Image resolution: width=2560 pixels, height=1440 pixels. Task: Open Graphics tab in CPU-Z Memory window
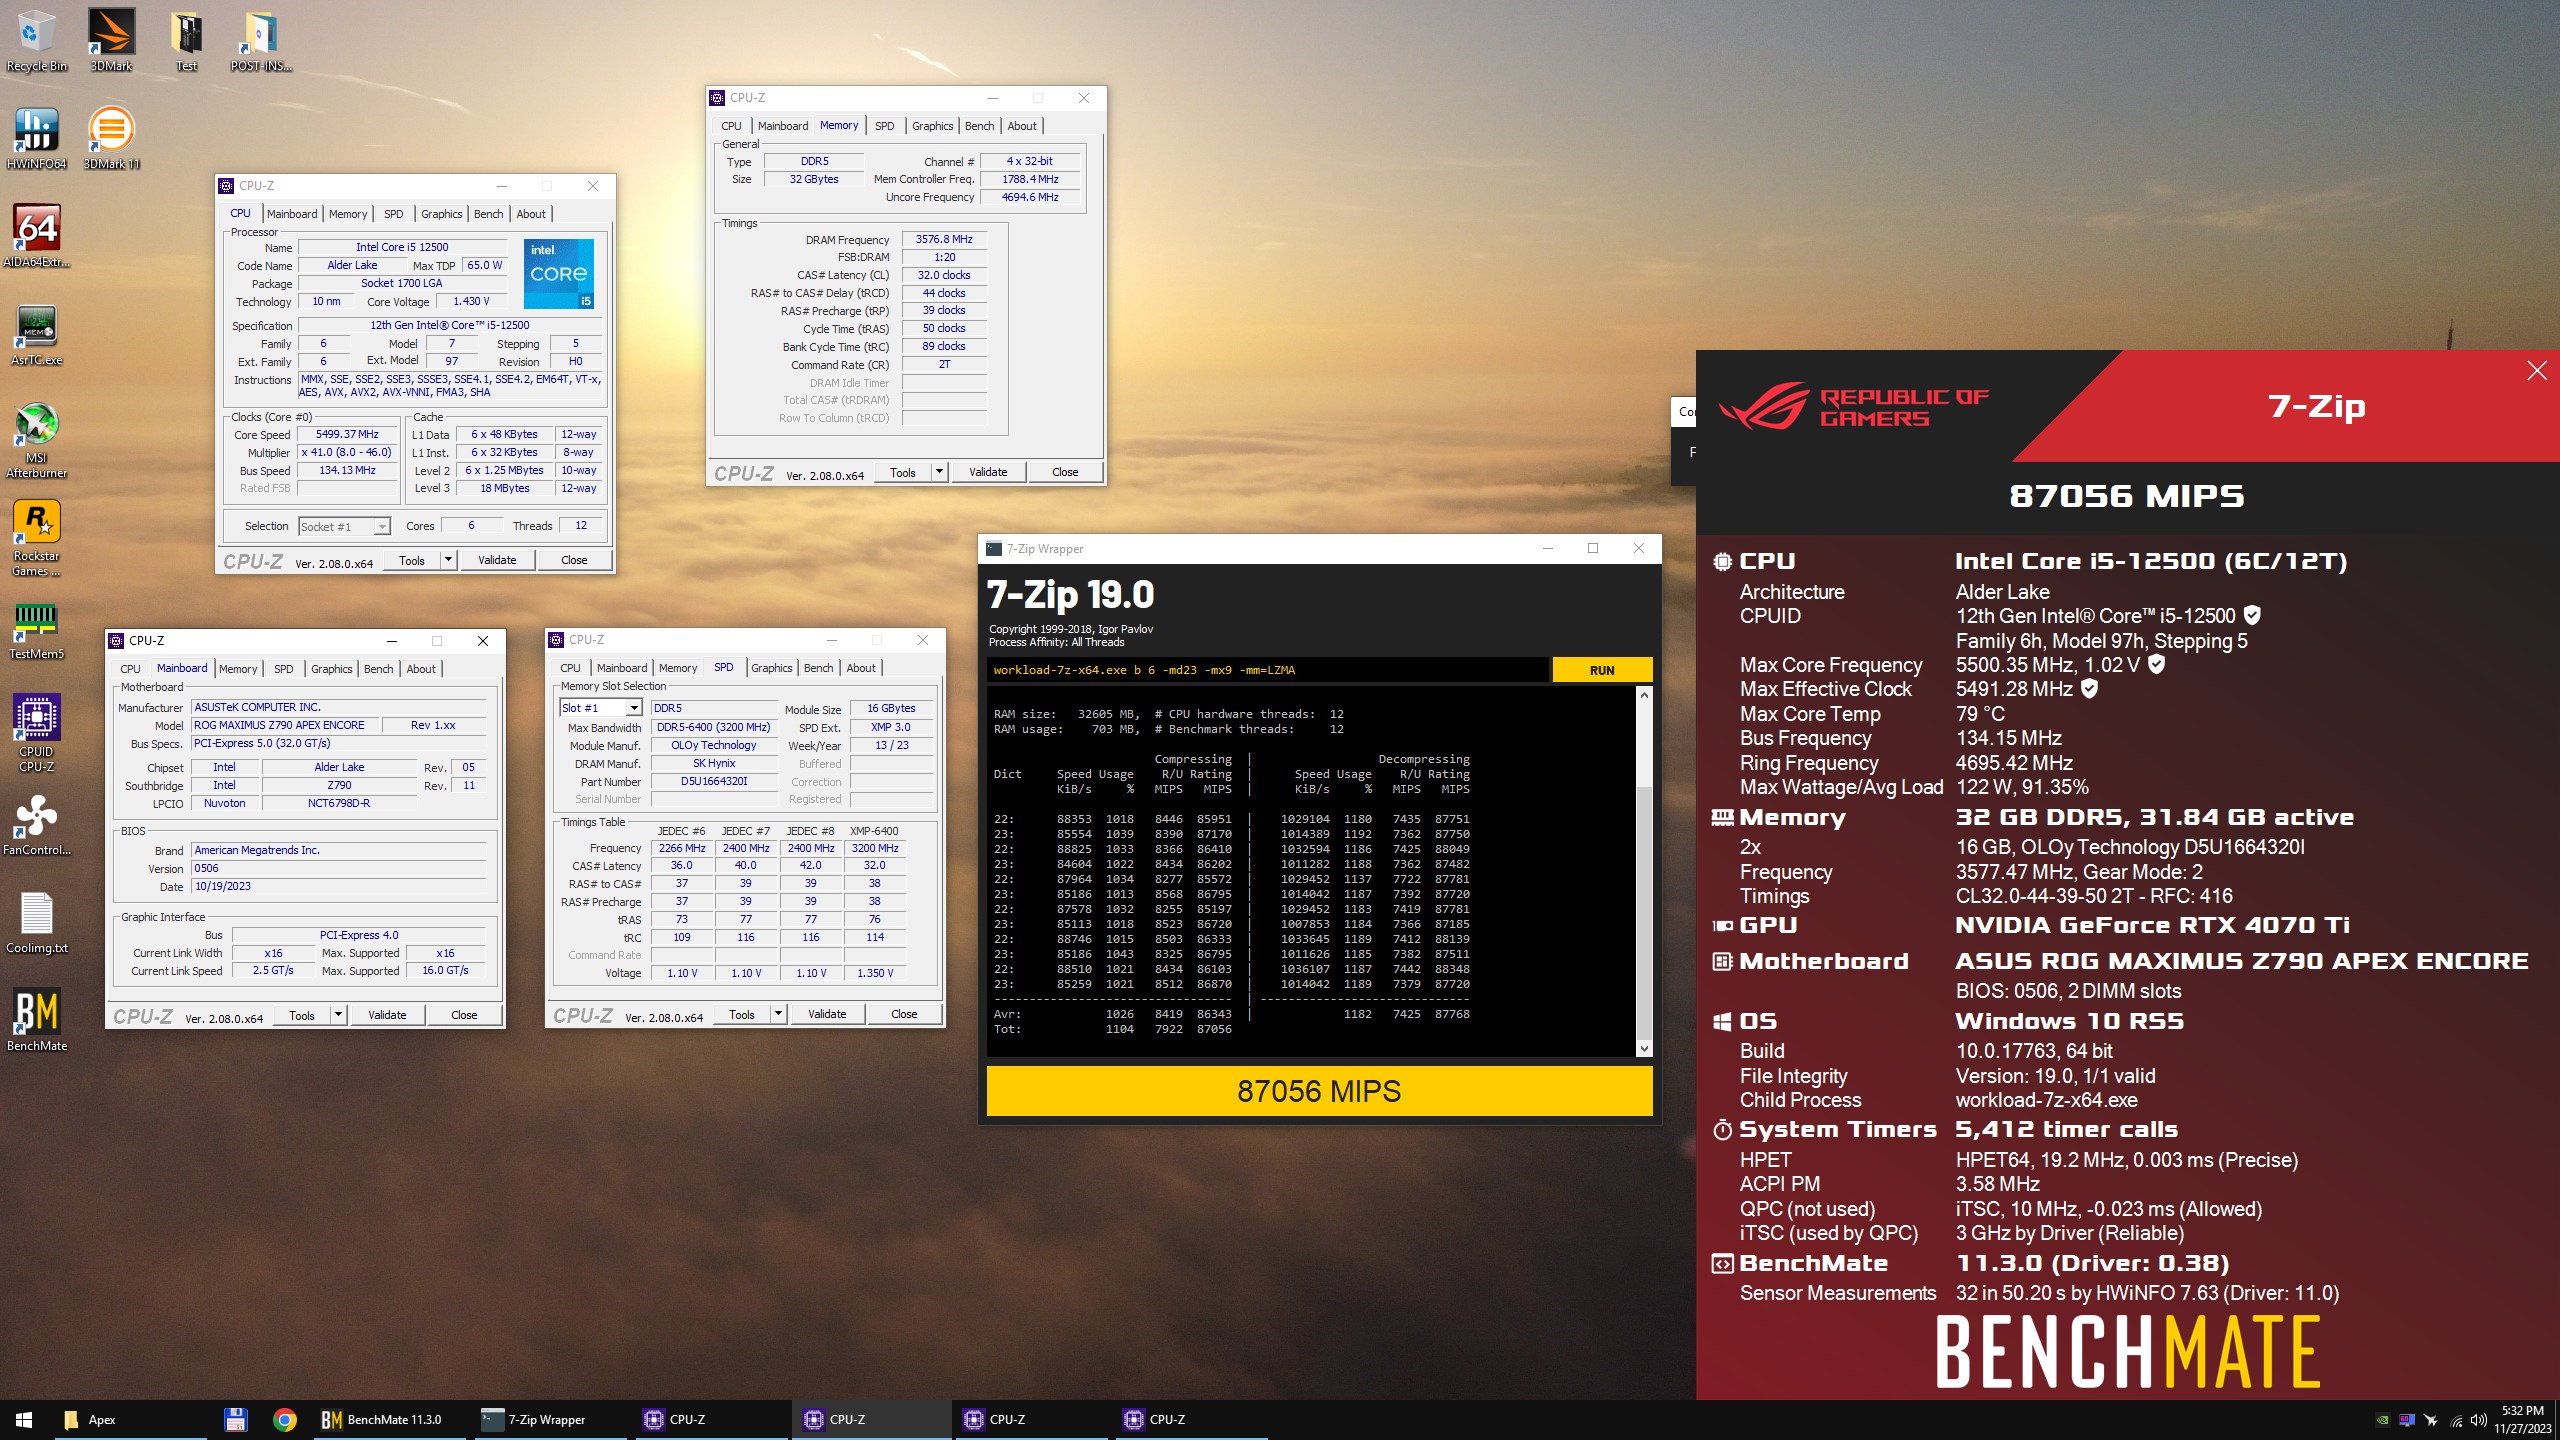[932, 126]
